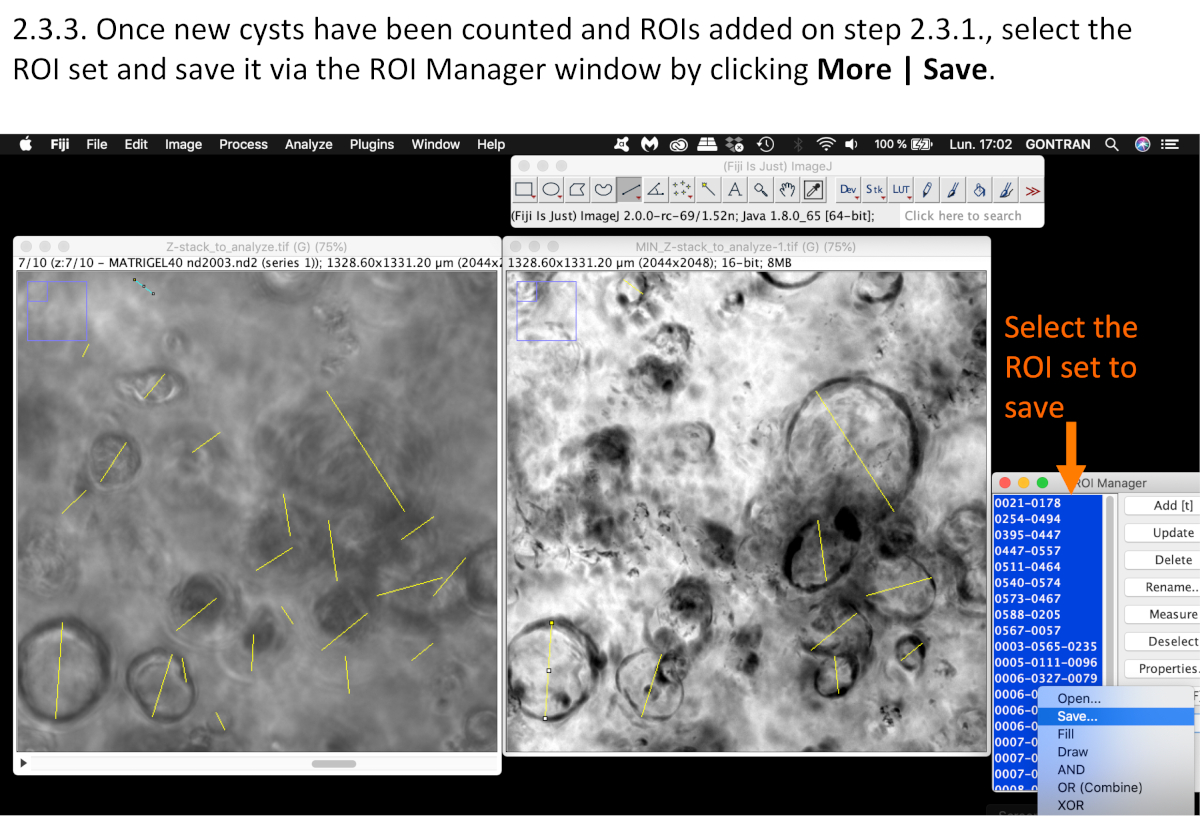Open Spotlight search in menu bar

pyautogui.click(x=1111, y=144)
